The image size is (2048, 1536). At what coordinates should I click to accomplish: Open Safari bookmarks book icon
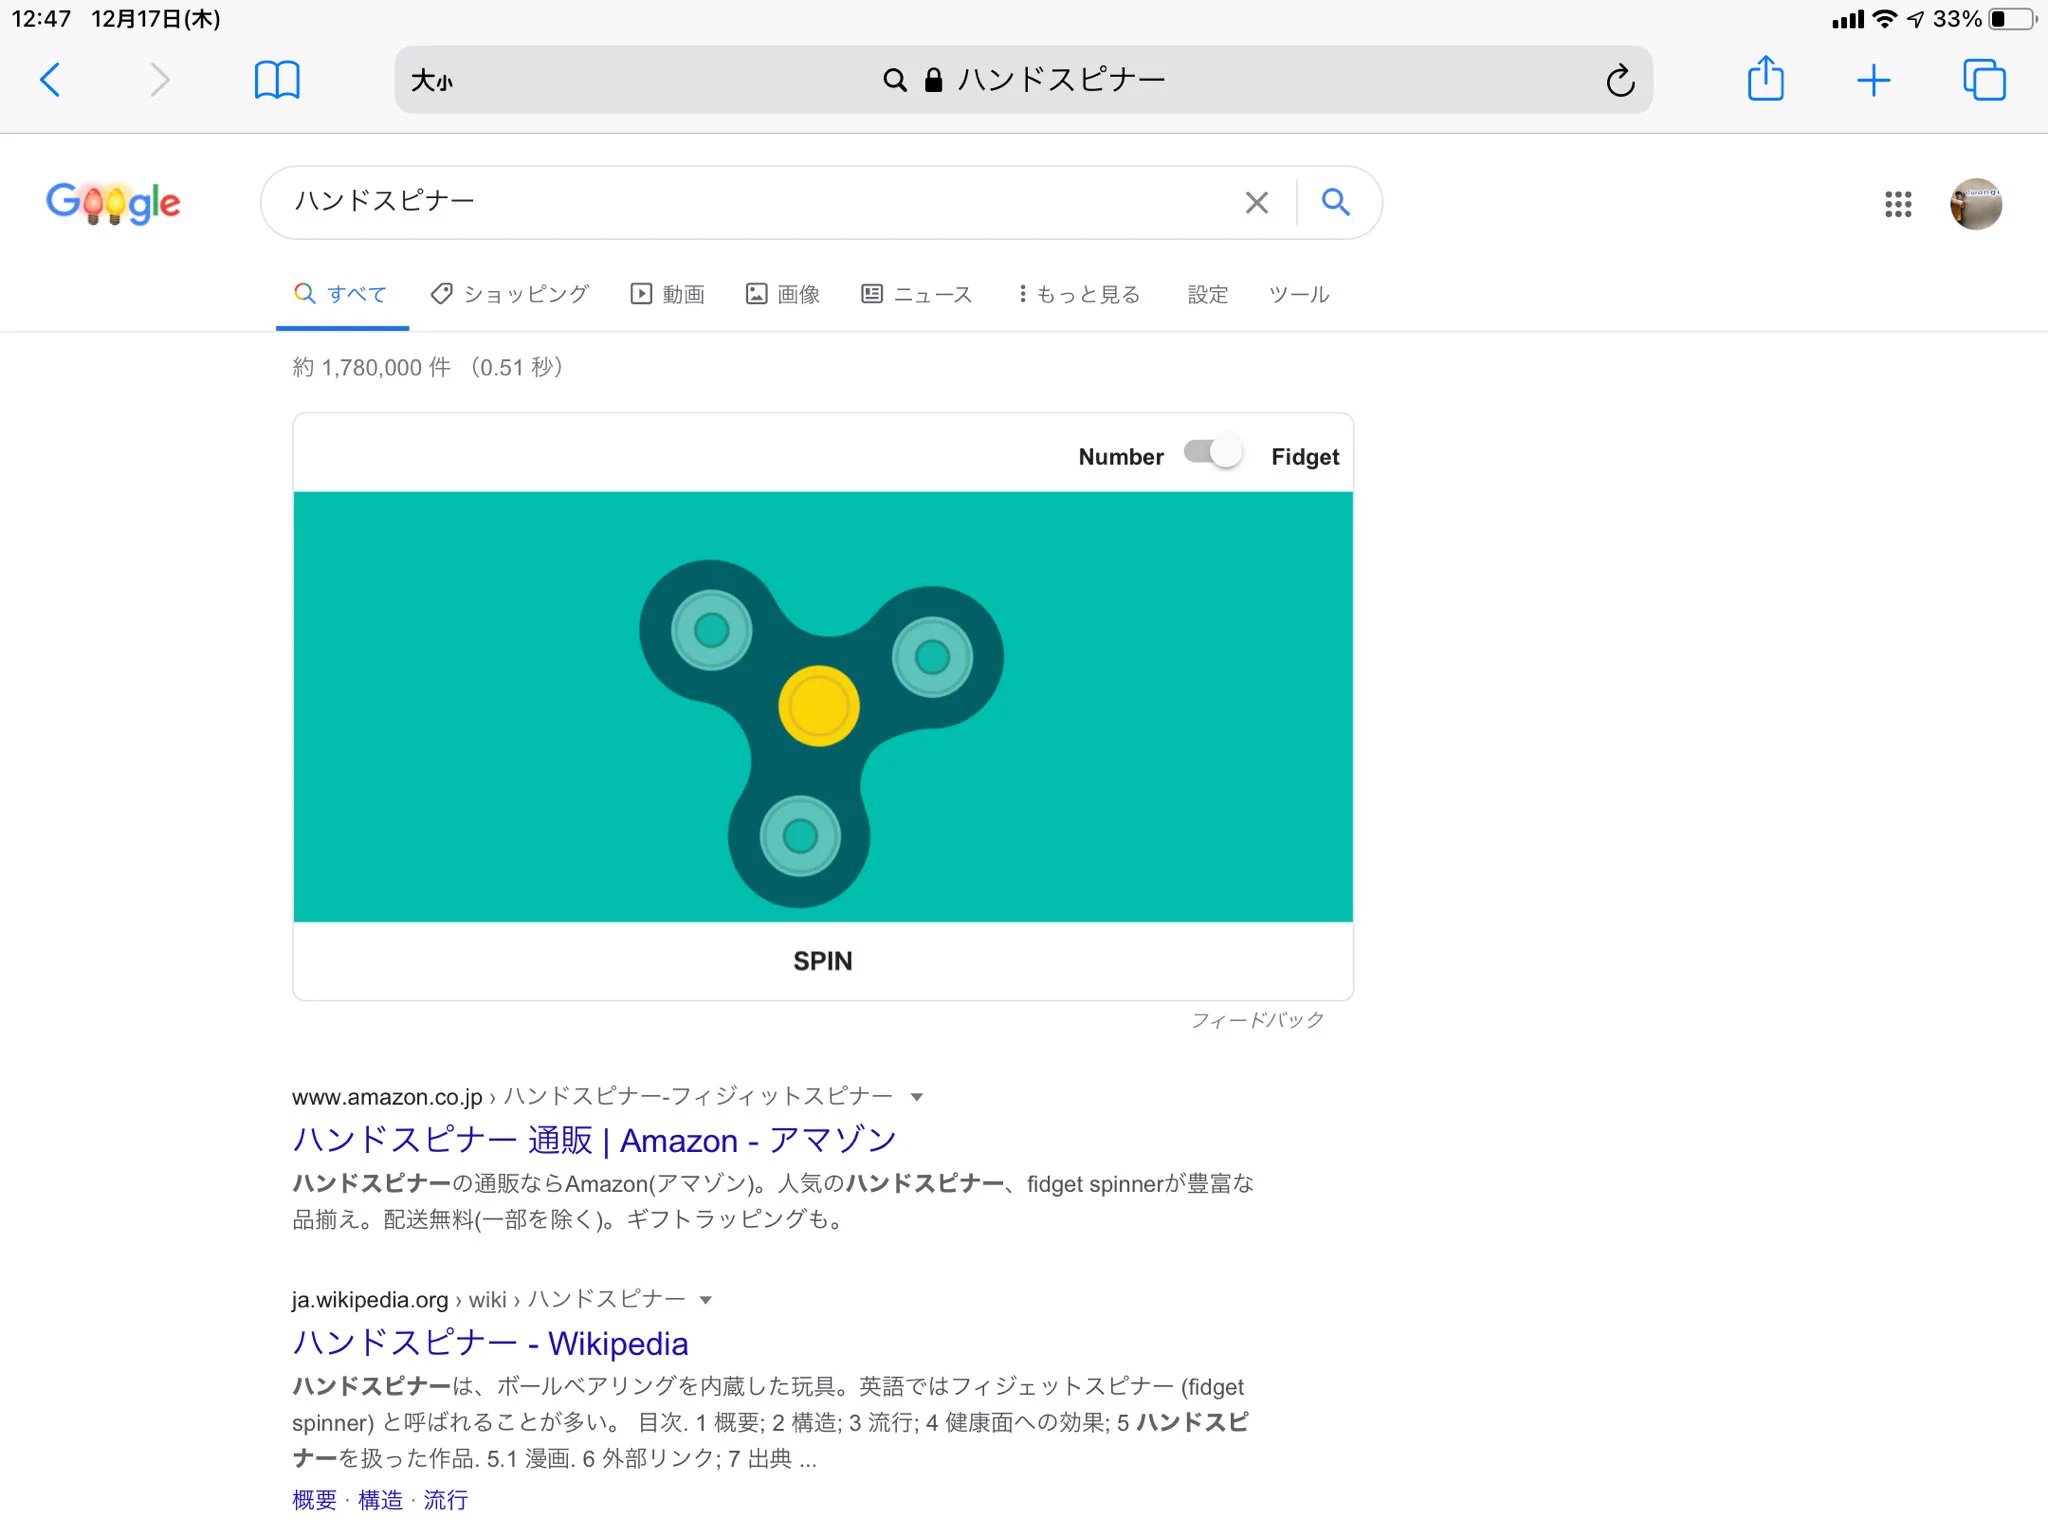pyautogui.click(x=277, y=80)
